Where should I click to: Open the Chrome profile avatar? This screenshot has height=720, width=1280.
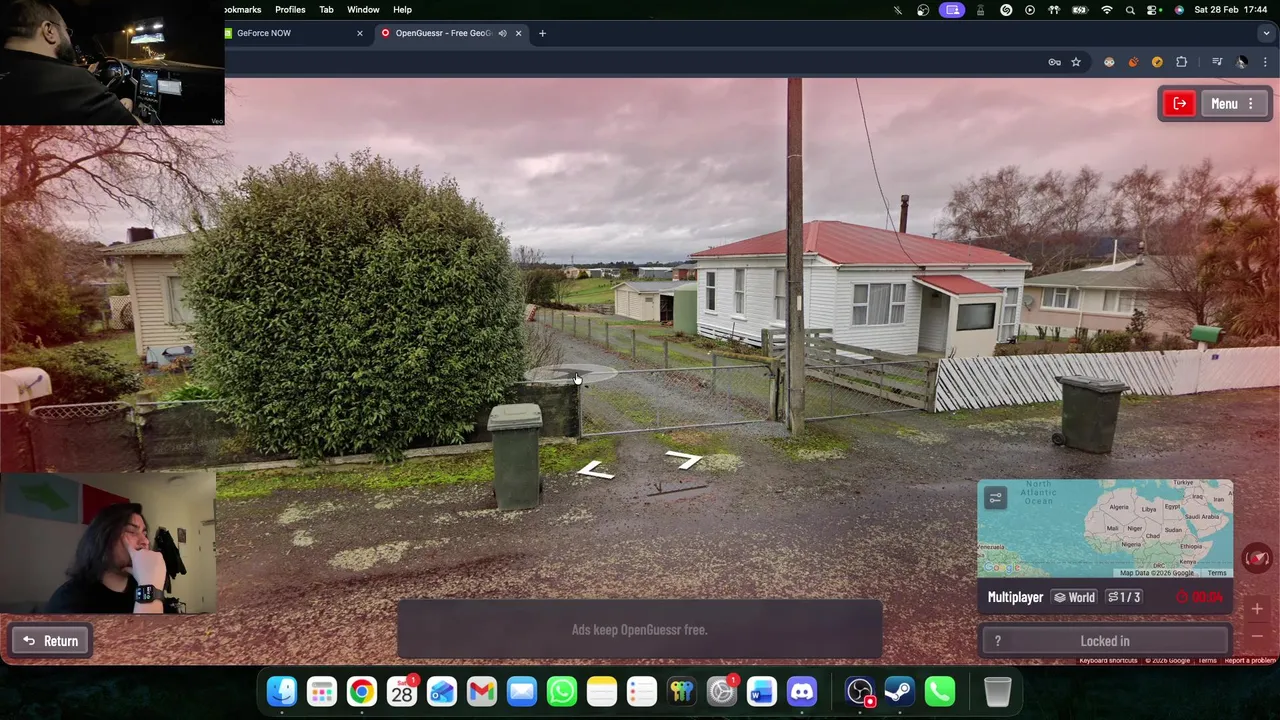click(1241, 62)
